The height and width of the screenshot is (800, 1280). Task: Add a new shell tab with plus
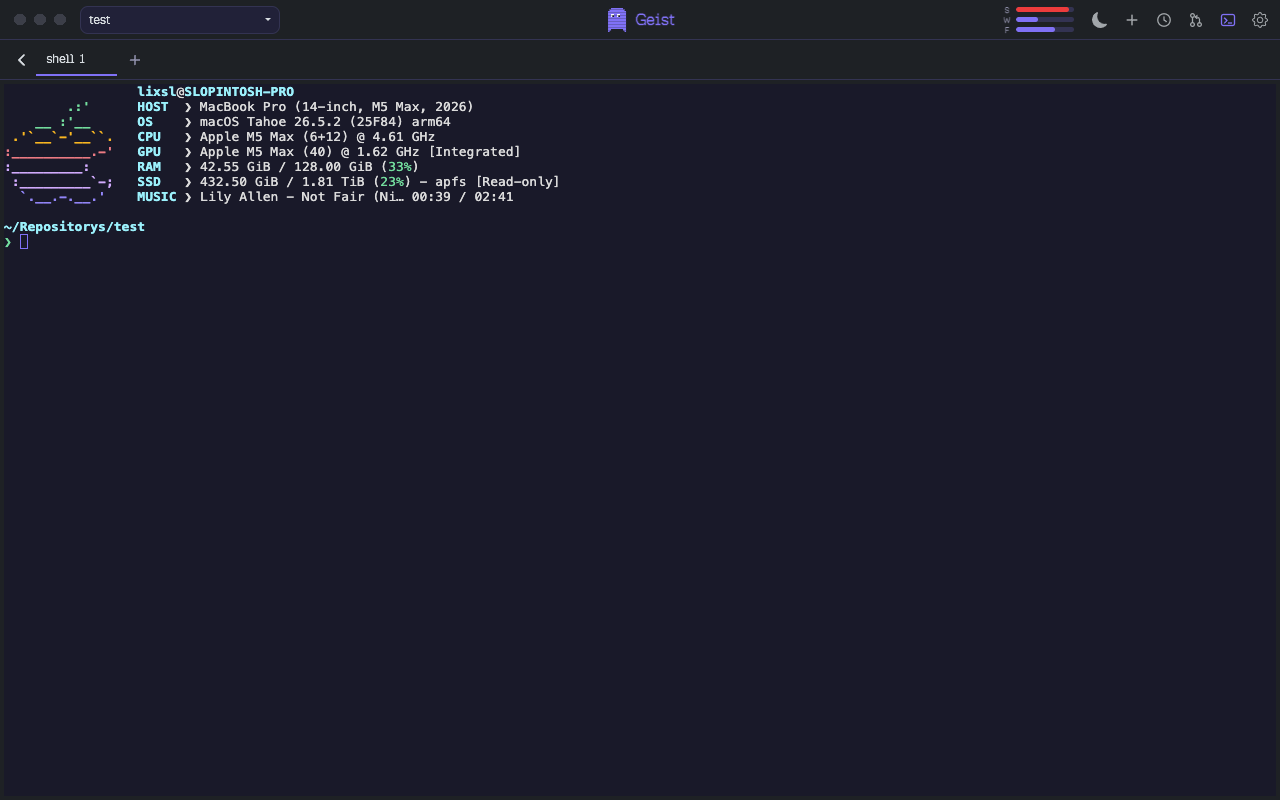(x=135, y=60)
